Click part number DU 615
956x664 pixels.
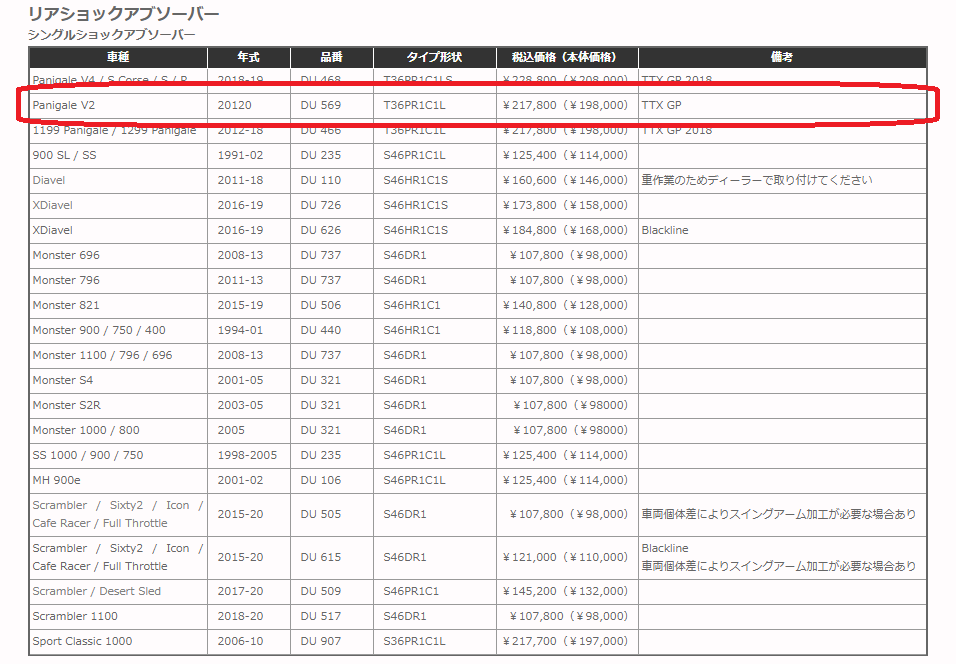pos(321,557)
